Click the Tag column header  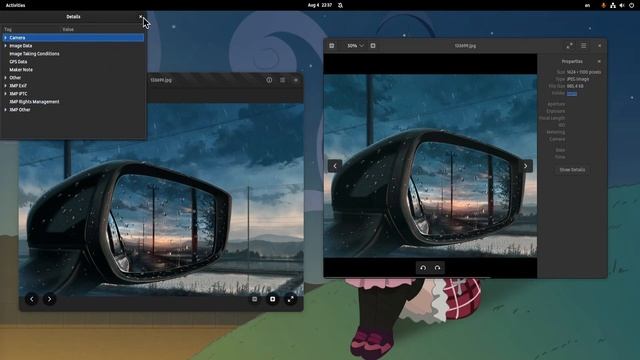click(x=8, y=29)
